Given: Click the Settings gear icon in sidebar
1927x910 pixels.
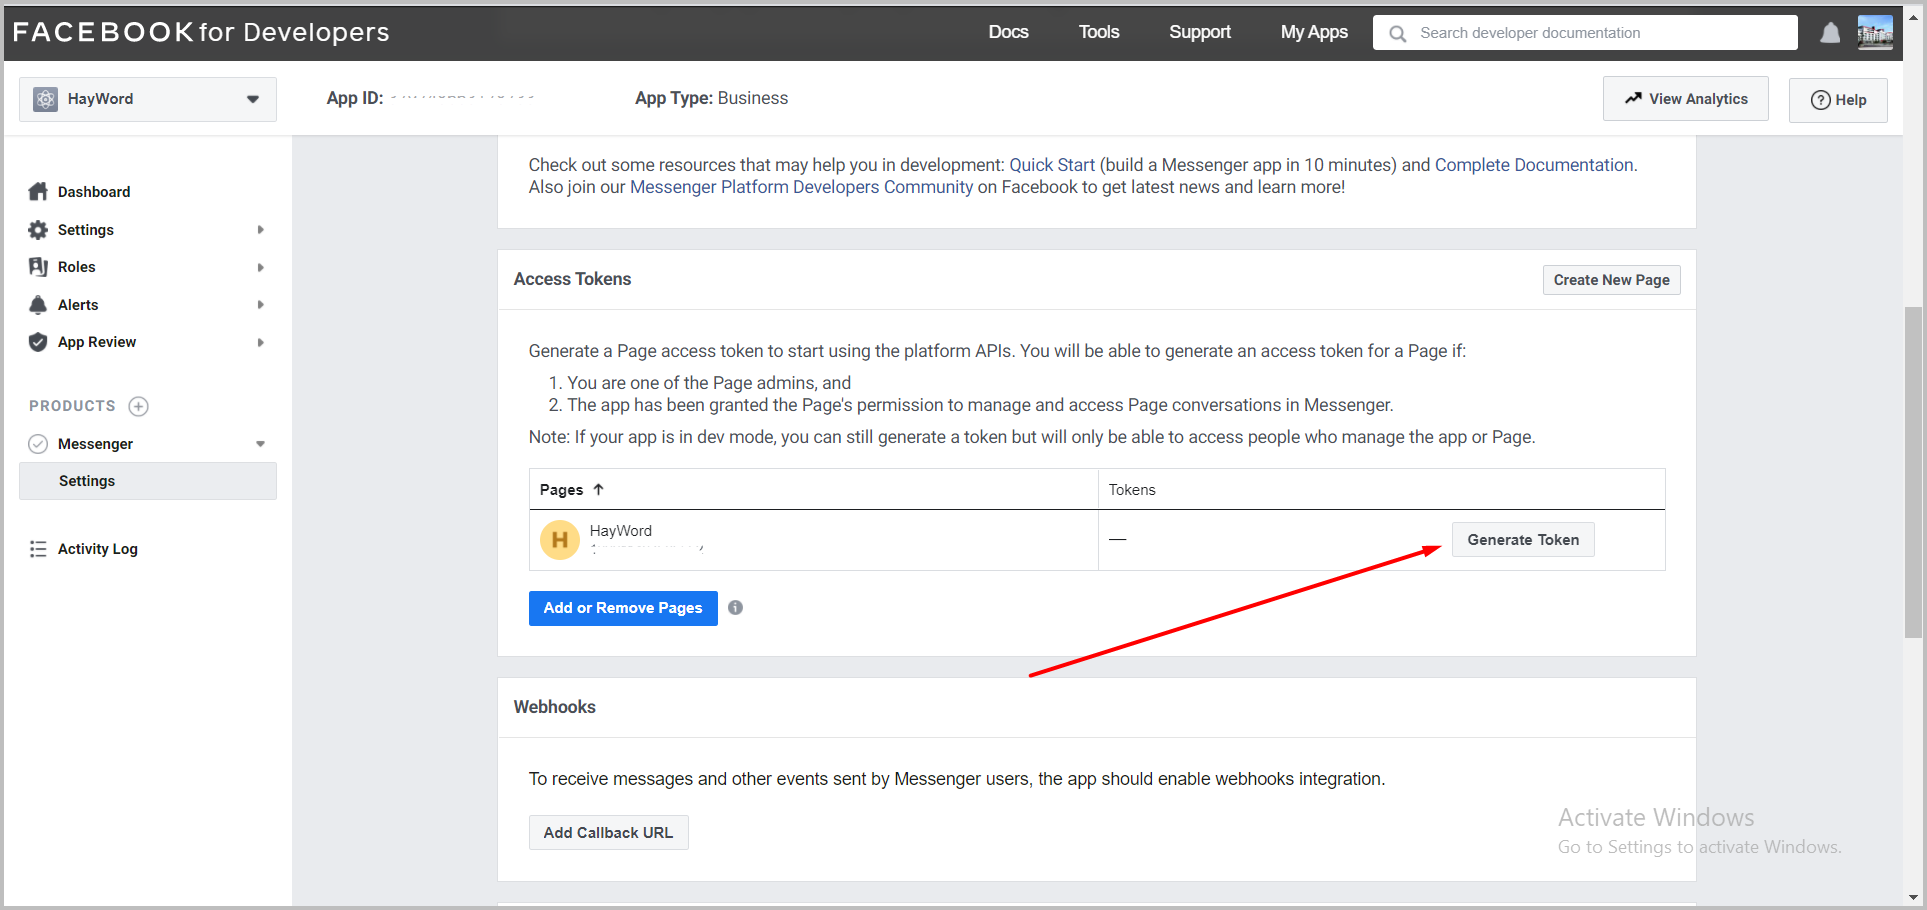Looking at the screenshot, I should coord(38,230).
